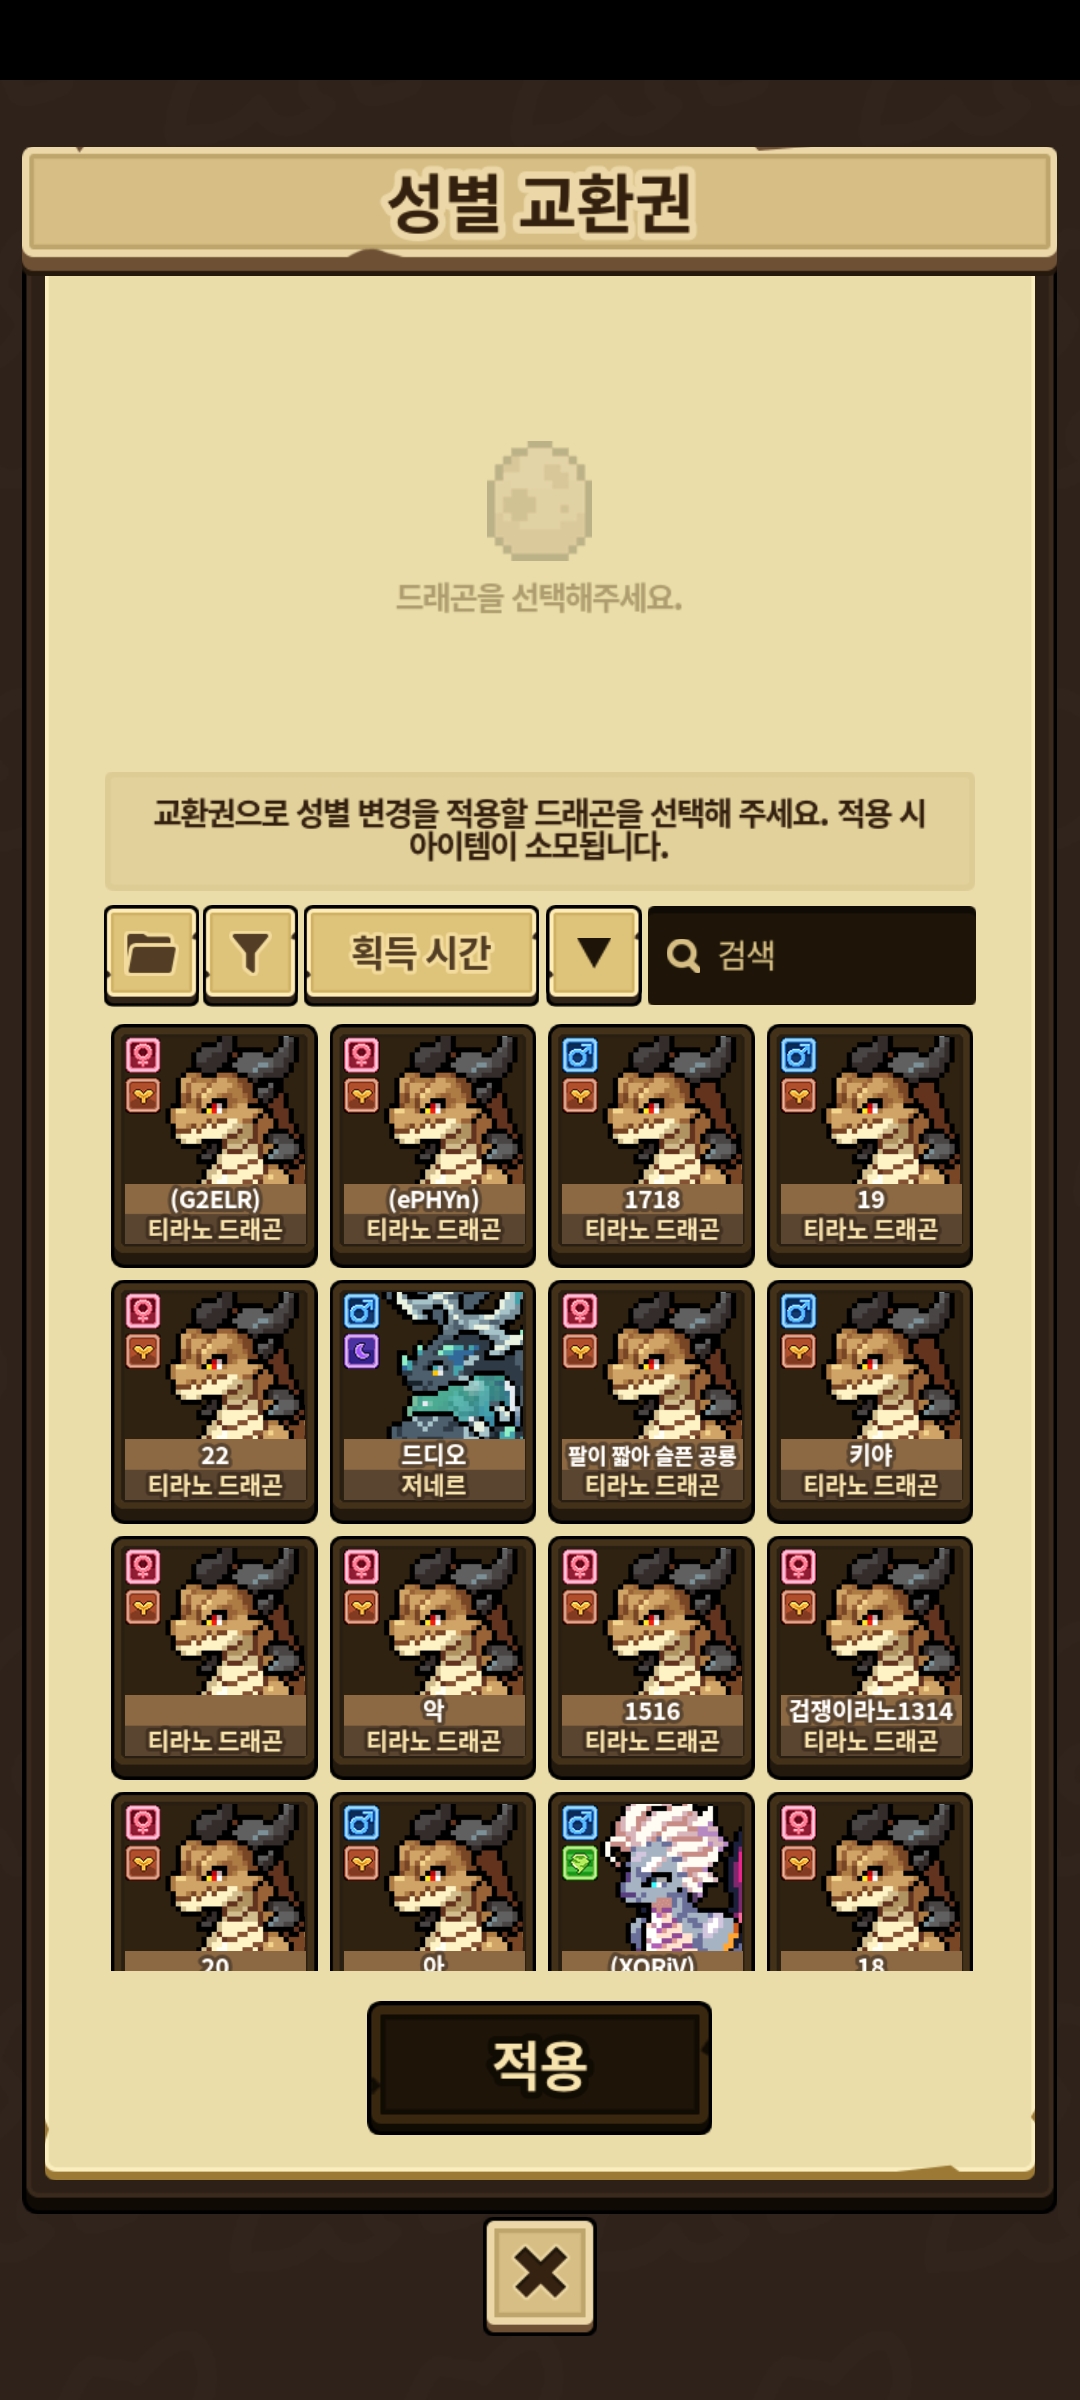Click the magnifying glass search icon
Screen dimensions: 1080x2400
[x=683, y=956]
